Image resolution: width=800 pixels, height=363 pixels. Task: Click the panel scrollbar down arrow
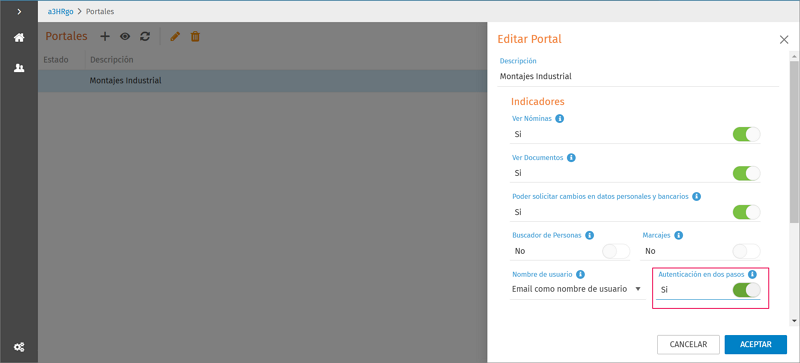coord(794,321)
